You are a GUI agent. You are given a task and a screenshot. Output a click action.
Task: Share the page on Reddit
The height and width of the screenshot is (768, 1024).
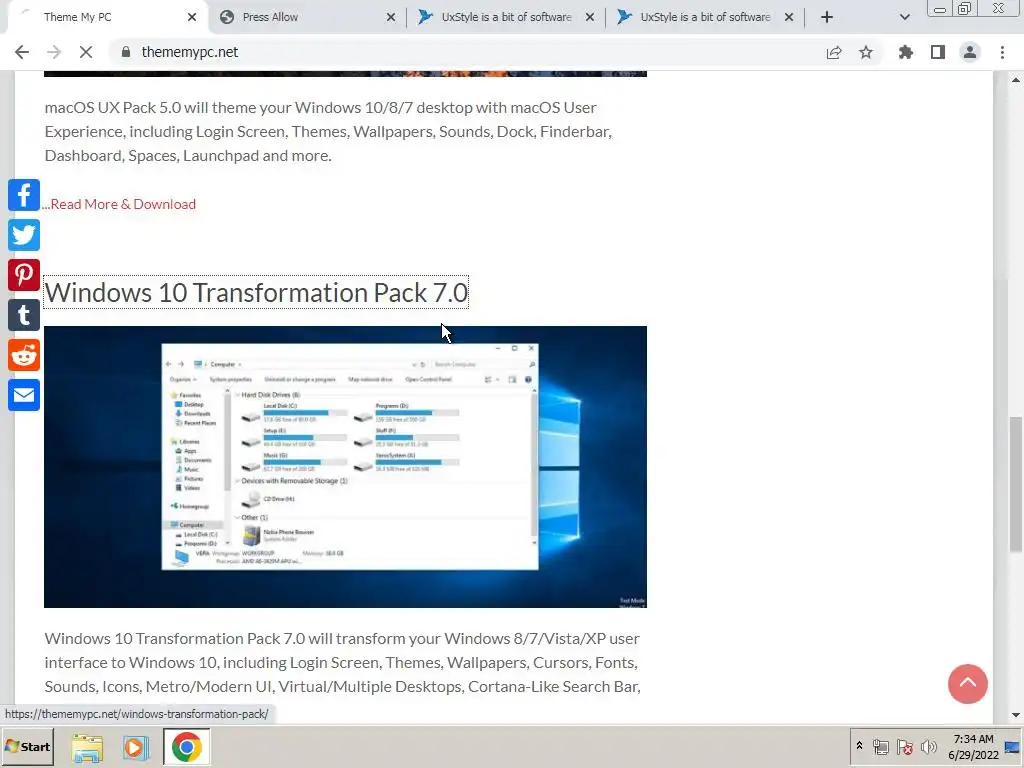24,355
